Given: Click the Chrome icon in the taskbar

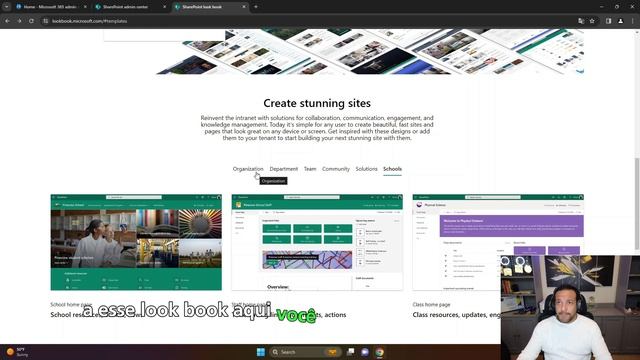Looking at the screenshot, I should tap(380, 352).
